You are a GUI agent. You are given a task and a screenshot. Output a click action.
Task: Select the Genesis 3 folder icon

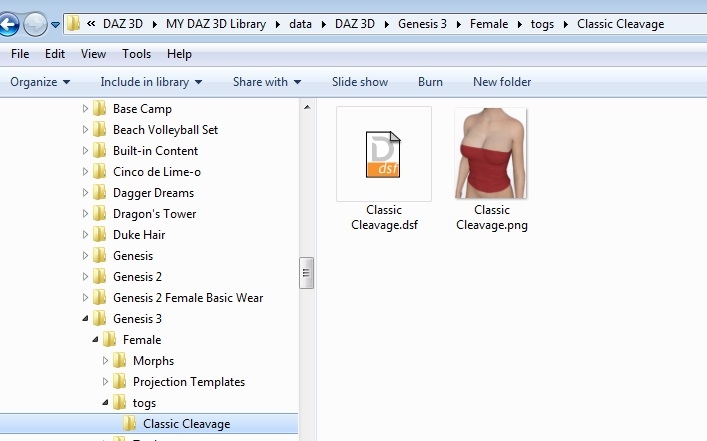[100, 319]
